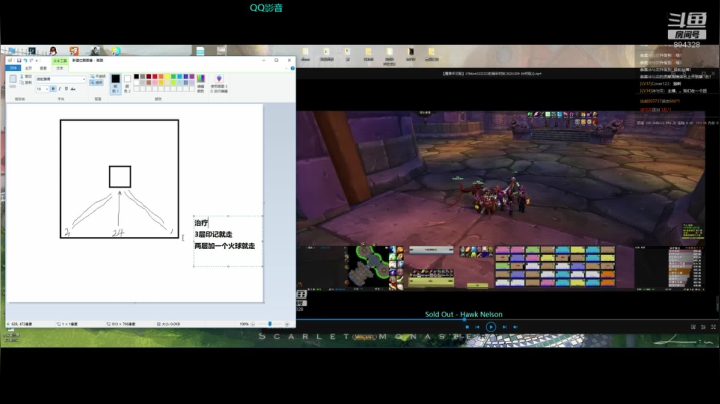Viewport: 720px width, 404px height.
Task: Click the video filename in player title bar
Action: (x=492, y=73)
